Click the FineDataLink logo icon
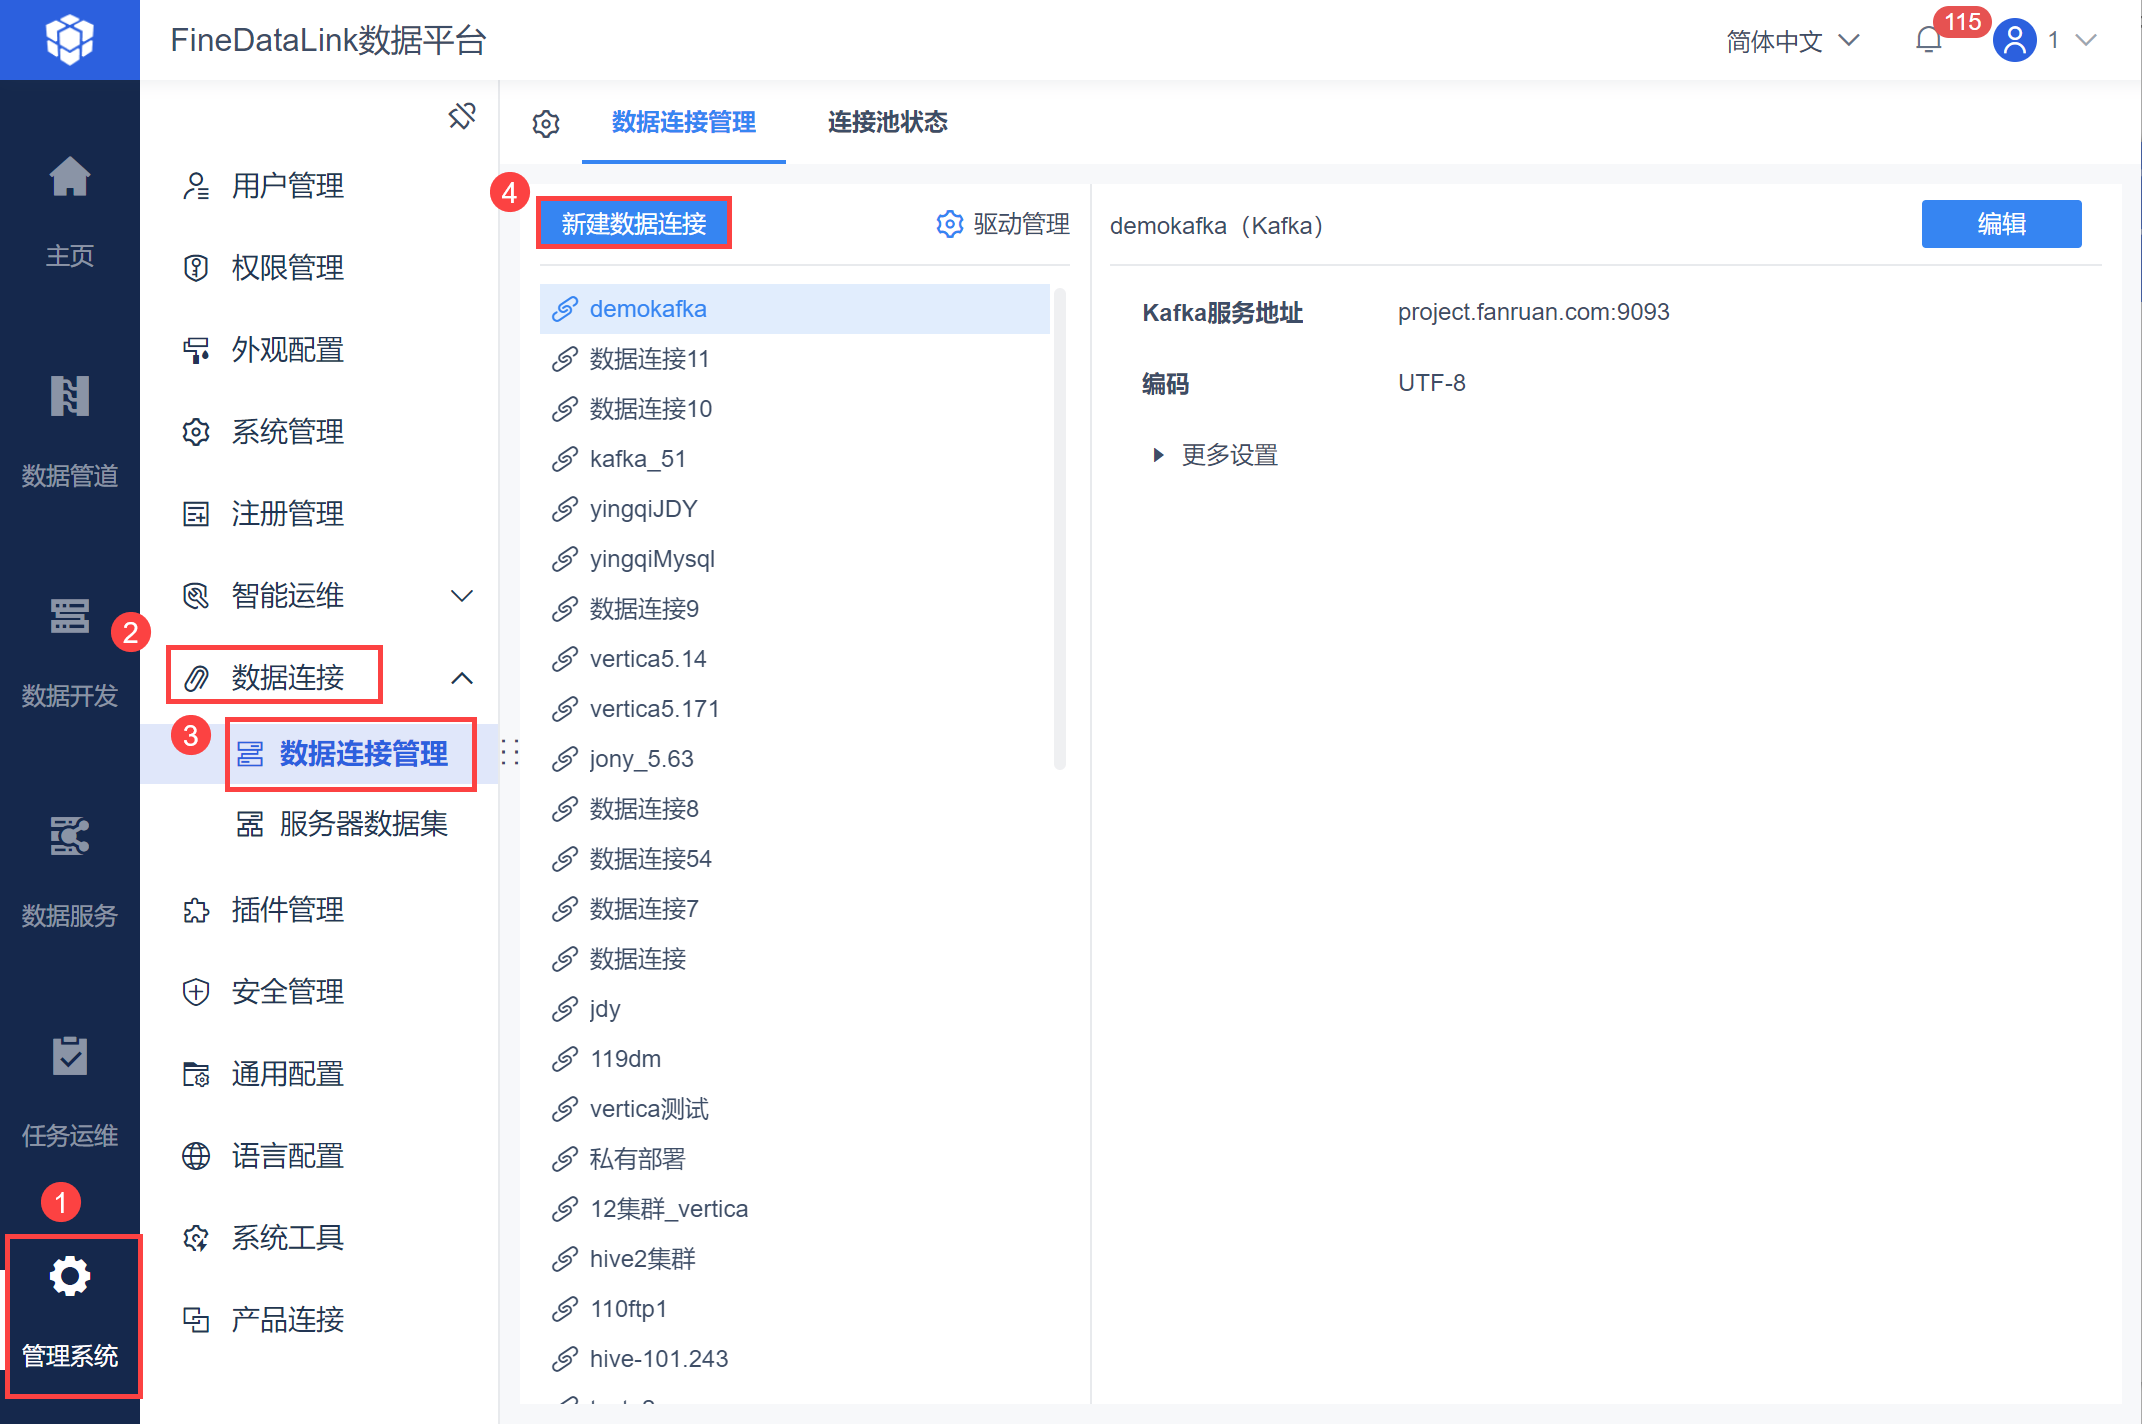 pyautogui.click(x=69, y=40)
